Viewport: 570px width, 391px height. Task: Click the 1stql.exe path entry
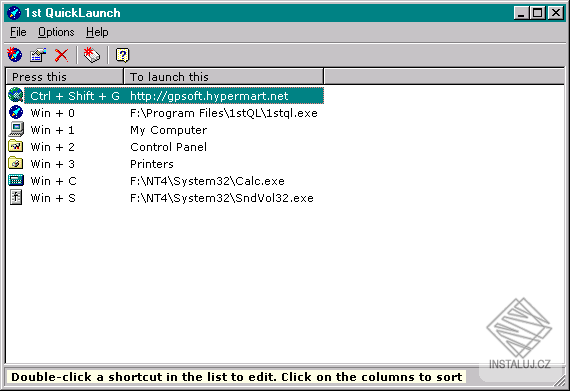[x=224, y=113]
